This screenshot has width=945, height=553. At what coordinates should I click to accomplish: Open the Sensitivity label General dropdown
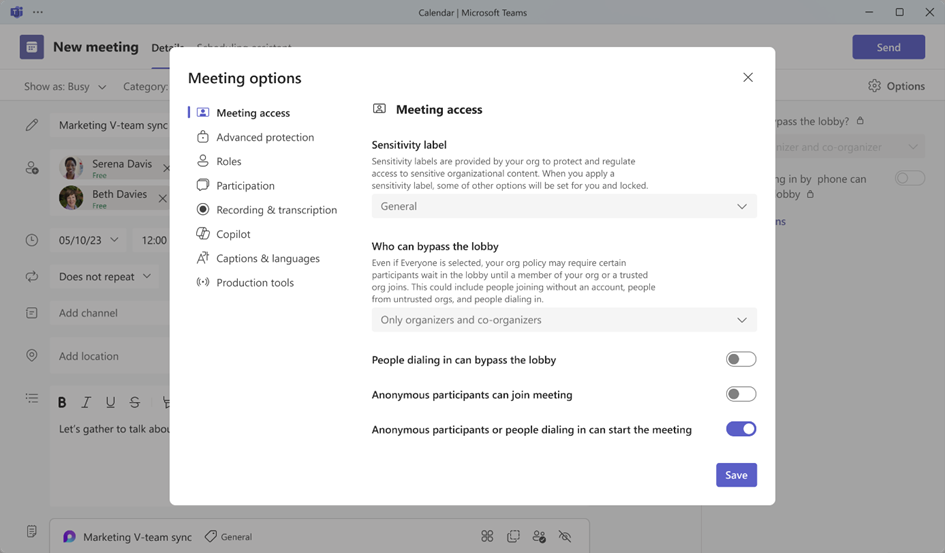click(x=564, y=206)
